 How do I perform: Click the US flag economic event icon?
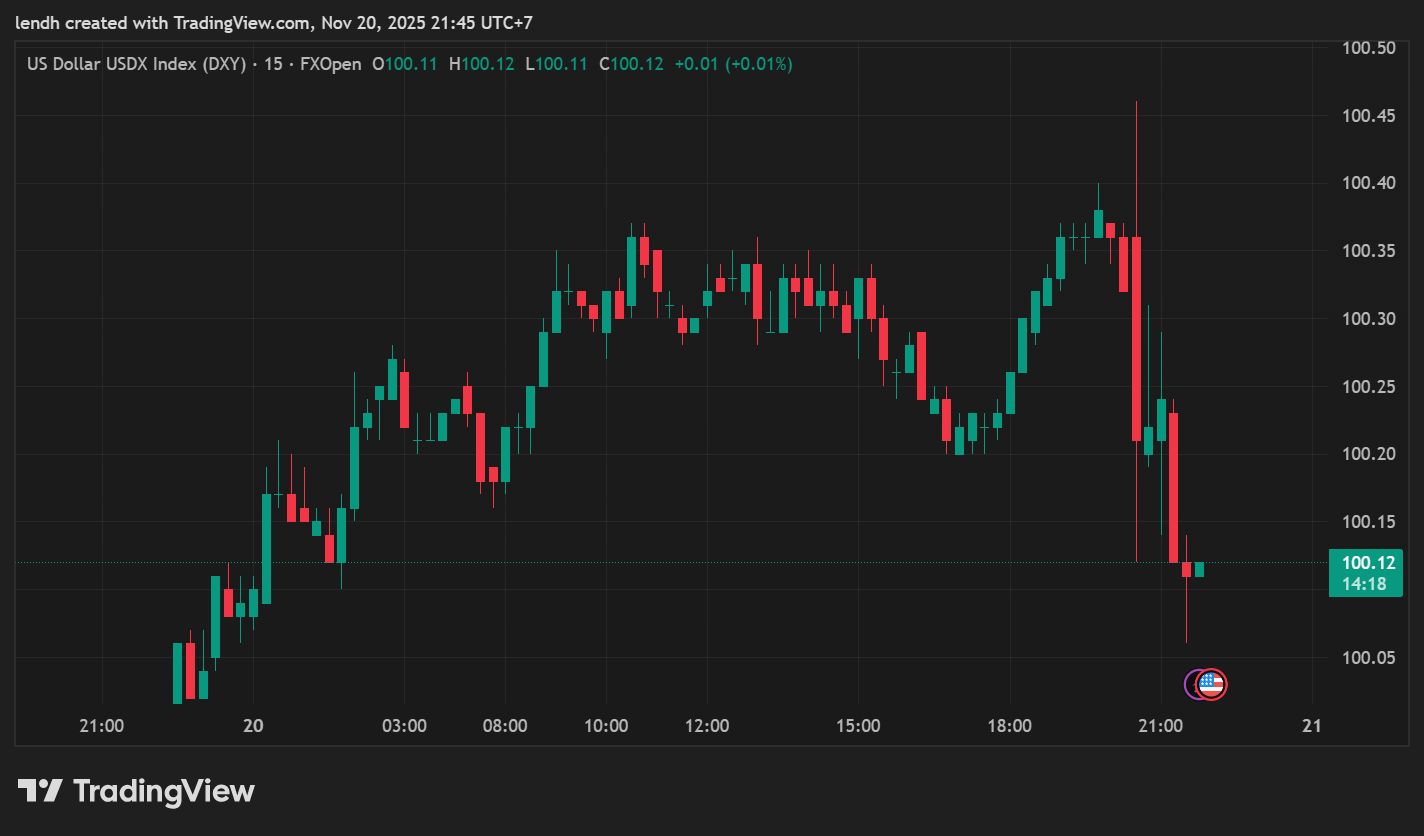click(1211, 684)
